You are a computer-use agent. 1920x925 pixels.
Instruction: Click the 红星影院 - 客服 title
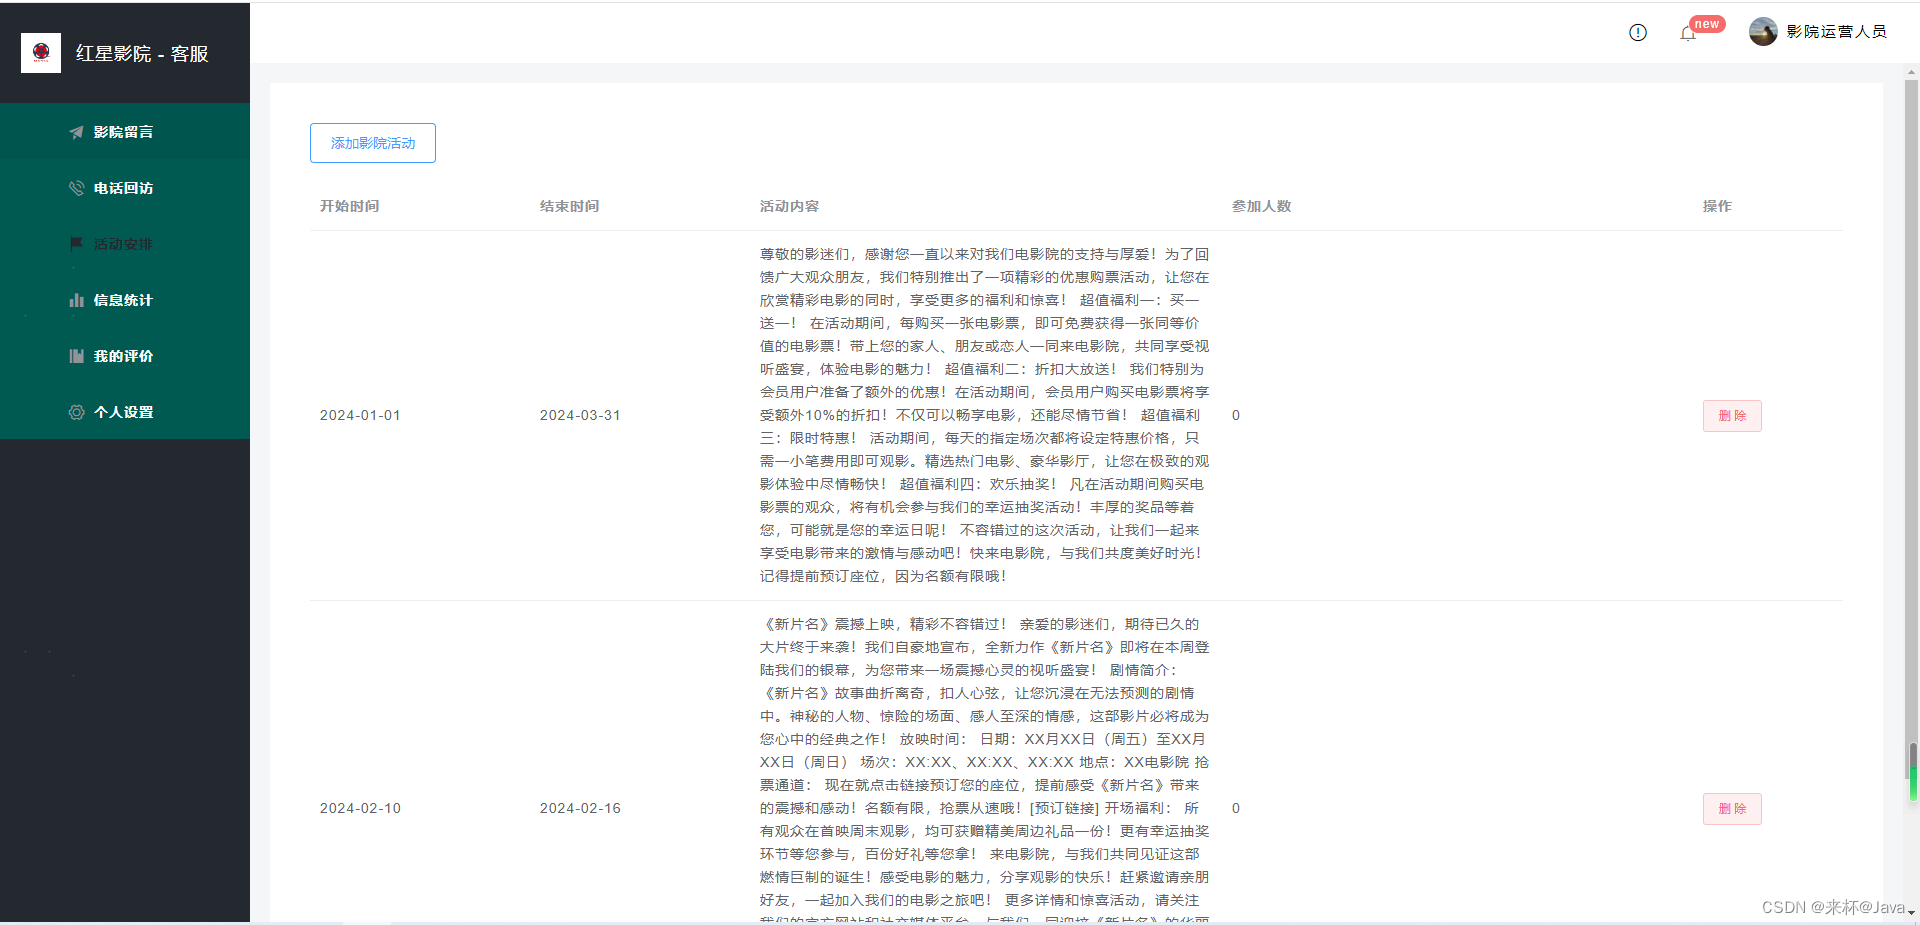(142, 54)
